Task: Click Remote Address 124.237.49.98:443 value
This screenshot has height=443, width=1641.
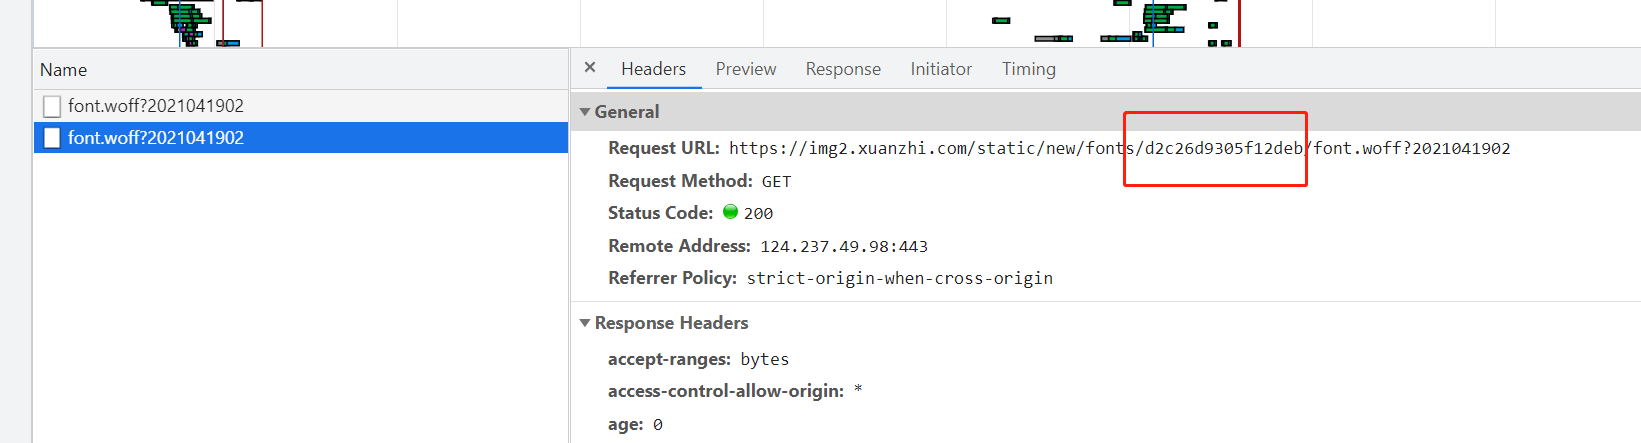Action: click(x=844, y=247)
